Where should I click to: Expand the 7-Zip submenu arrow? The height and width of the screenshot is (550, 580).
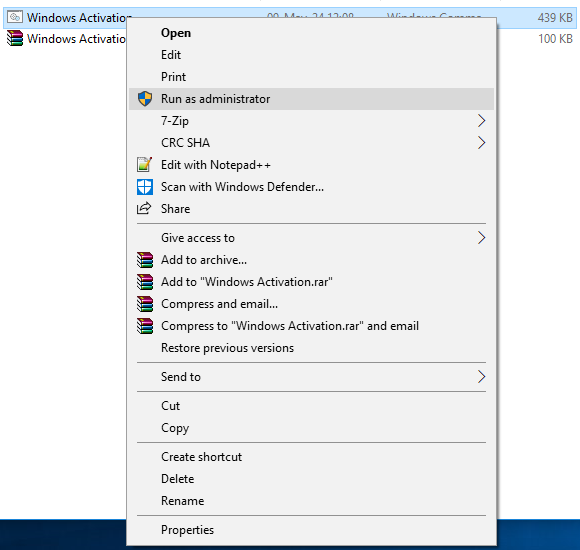tap(481, 121)
